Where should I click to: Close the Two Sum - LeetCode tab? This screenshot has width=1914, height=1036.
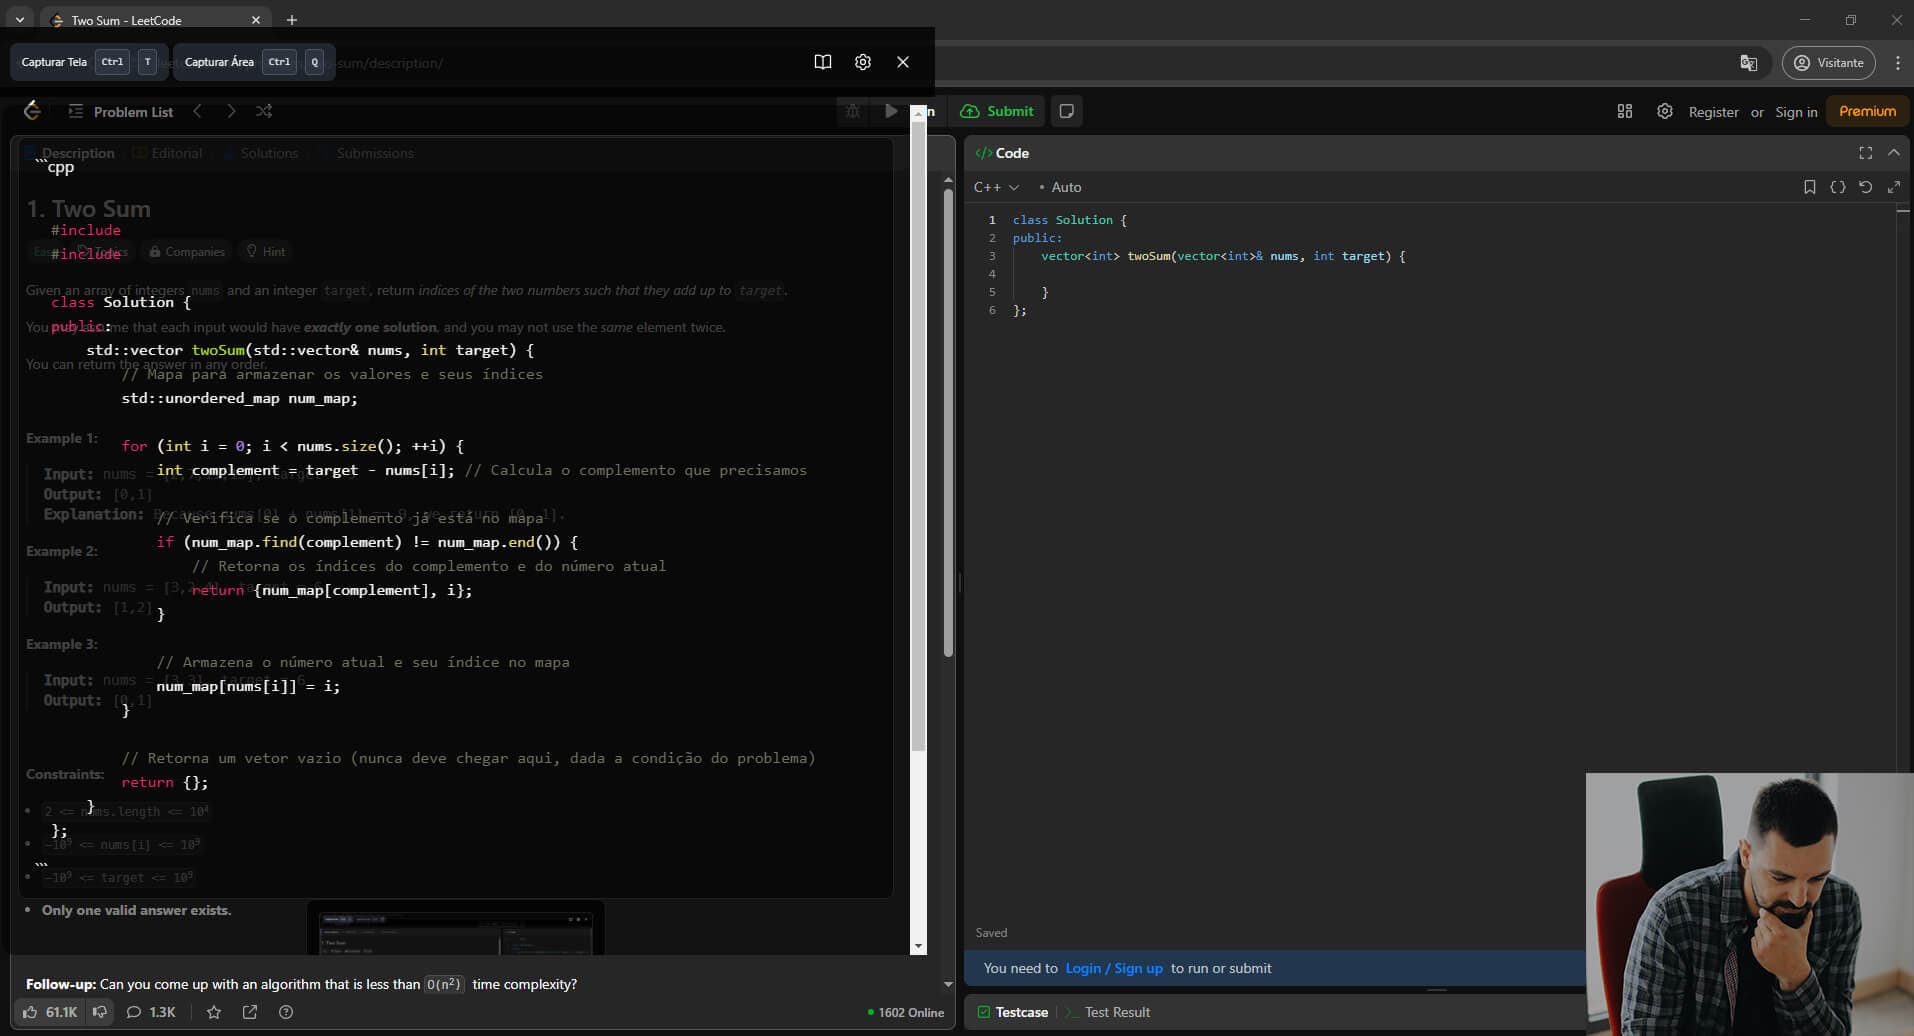tap(256, 20)
